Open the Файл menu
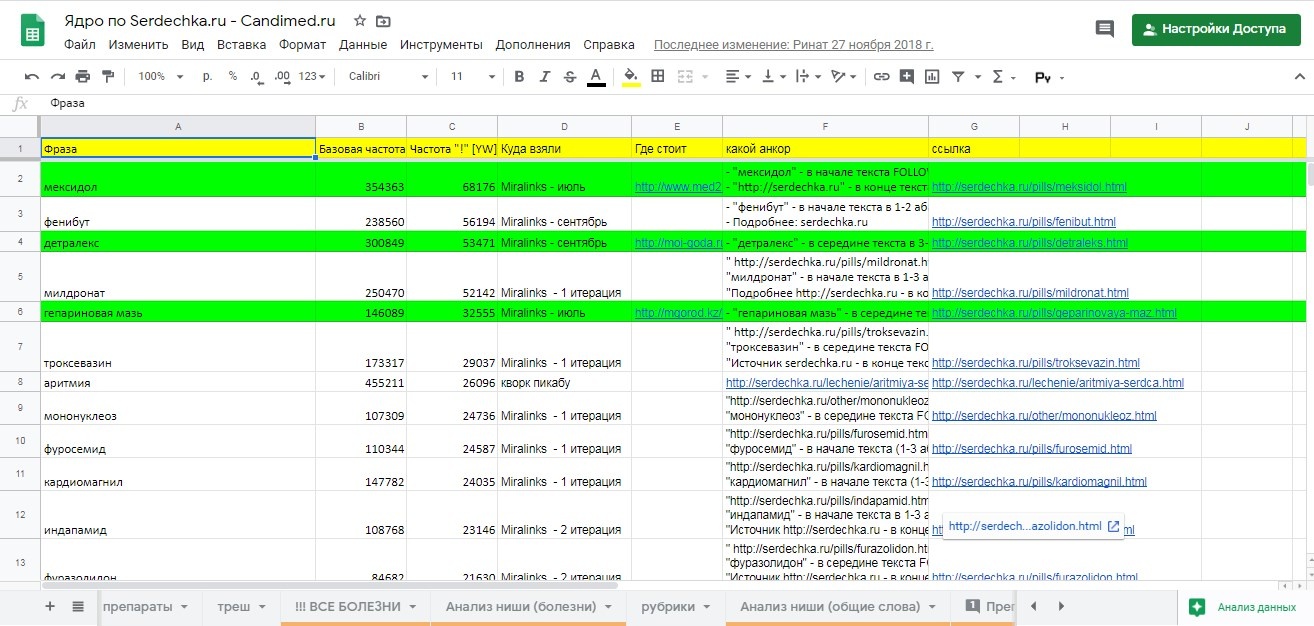Screen dimensions: 1314x626 (x=80, y=44)
